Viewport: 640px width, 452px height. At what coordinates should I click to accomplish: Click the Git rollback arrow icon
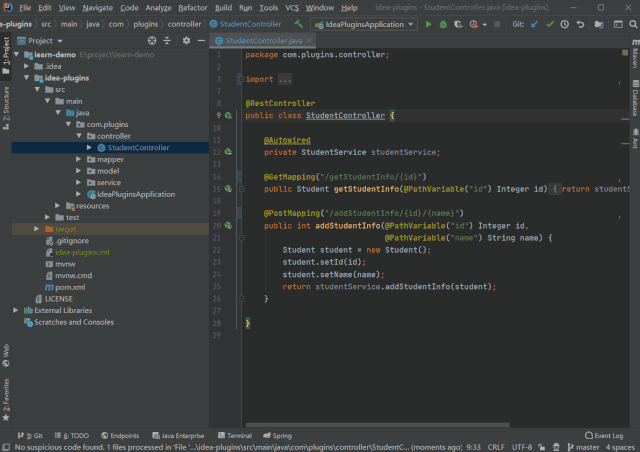[581, 23]
